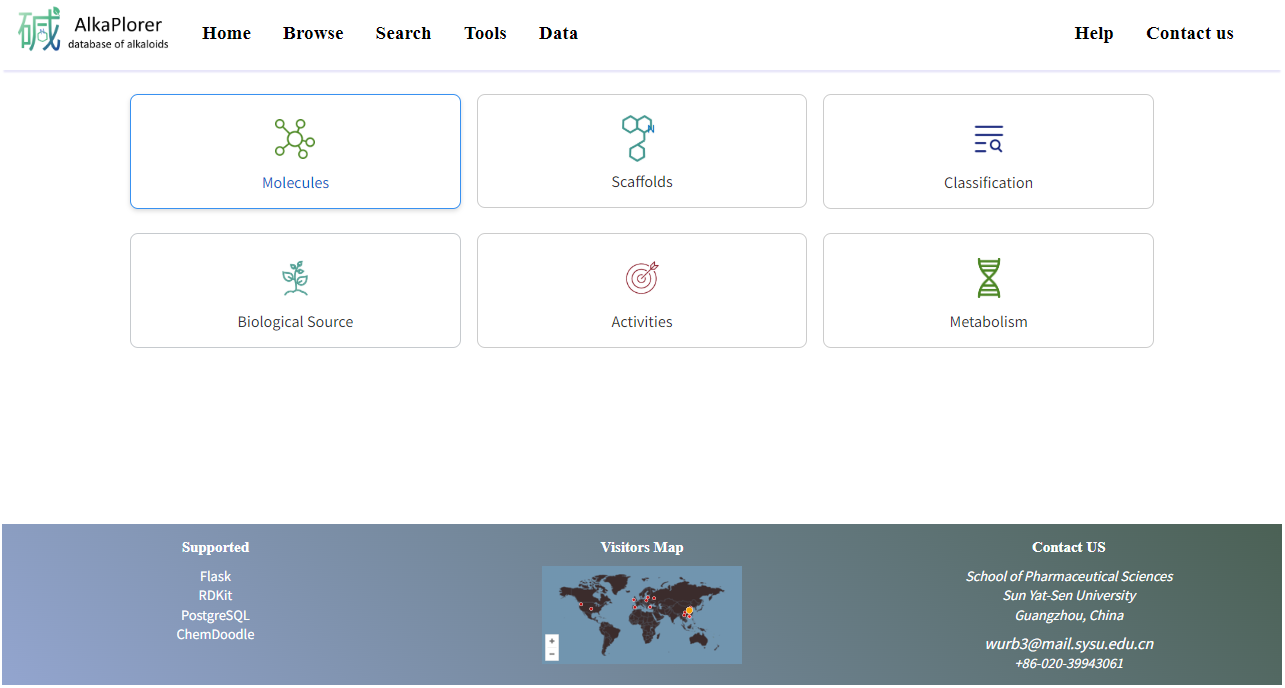Click the Scaffolds ring structure icon
This screenshot has width=1285, height=688.
[x=638, y=137]
